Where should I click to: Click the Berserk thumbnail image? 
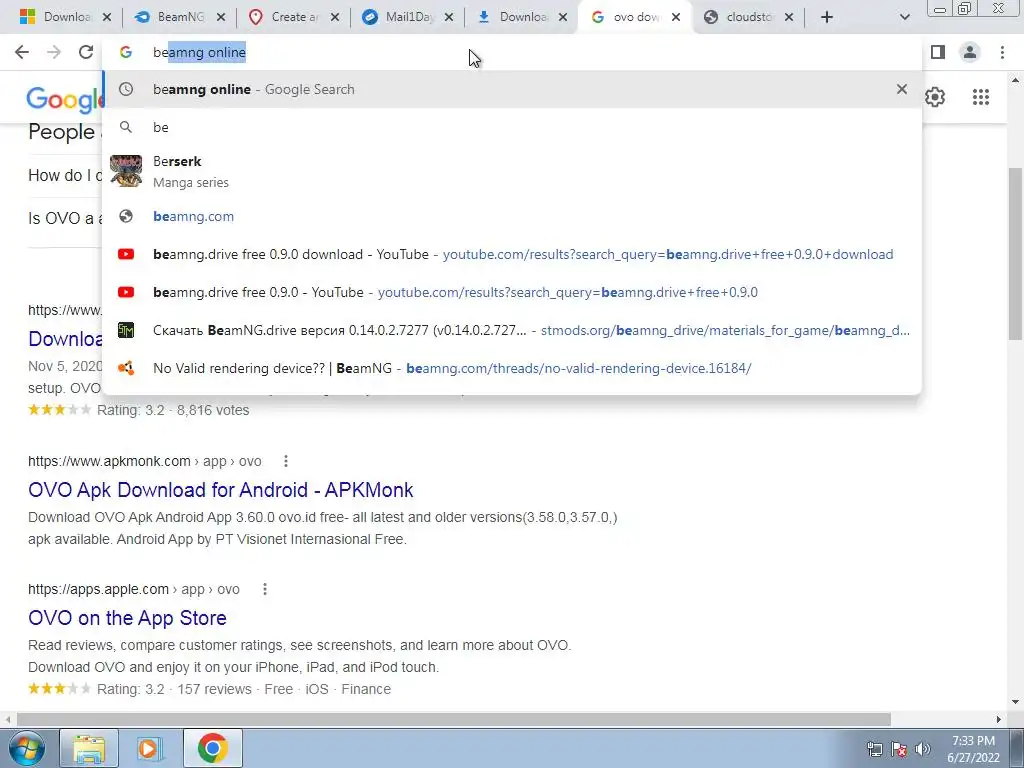click(125, 171)
